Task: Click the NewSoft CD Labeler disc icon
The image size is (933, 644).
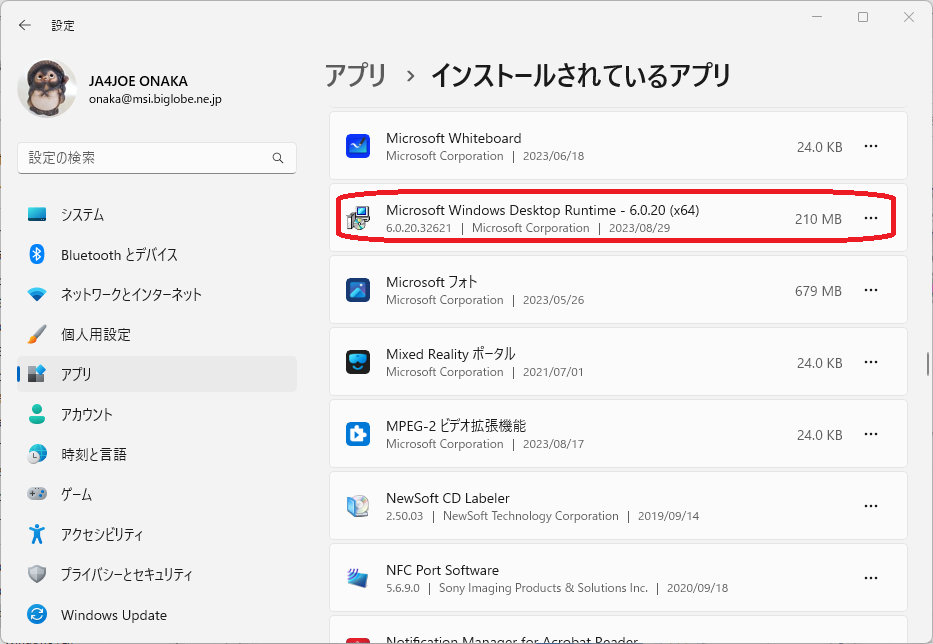Action: point(358,506)
